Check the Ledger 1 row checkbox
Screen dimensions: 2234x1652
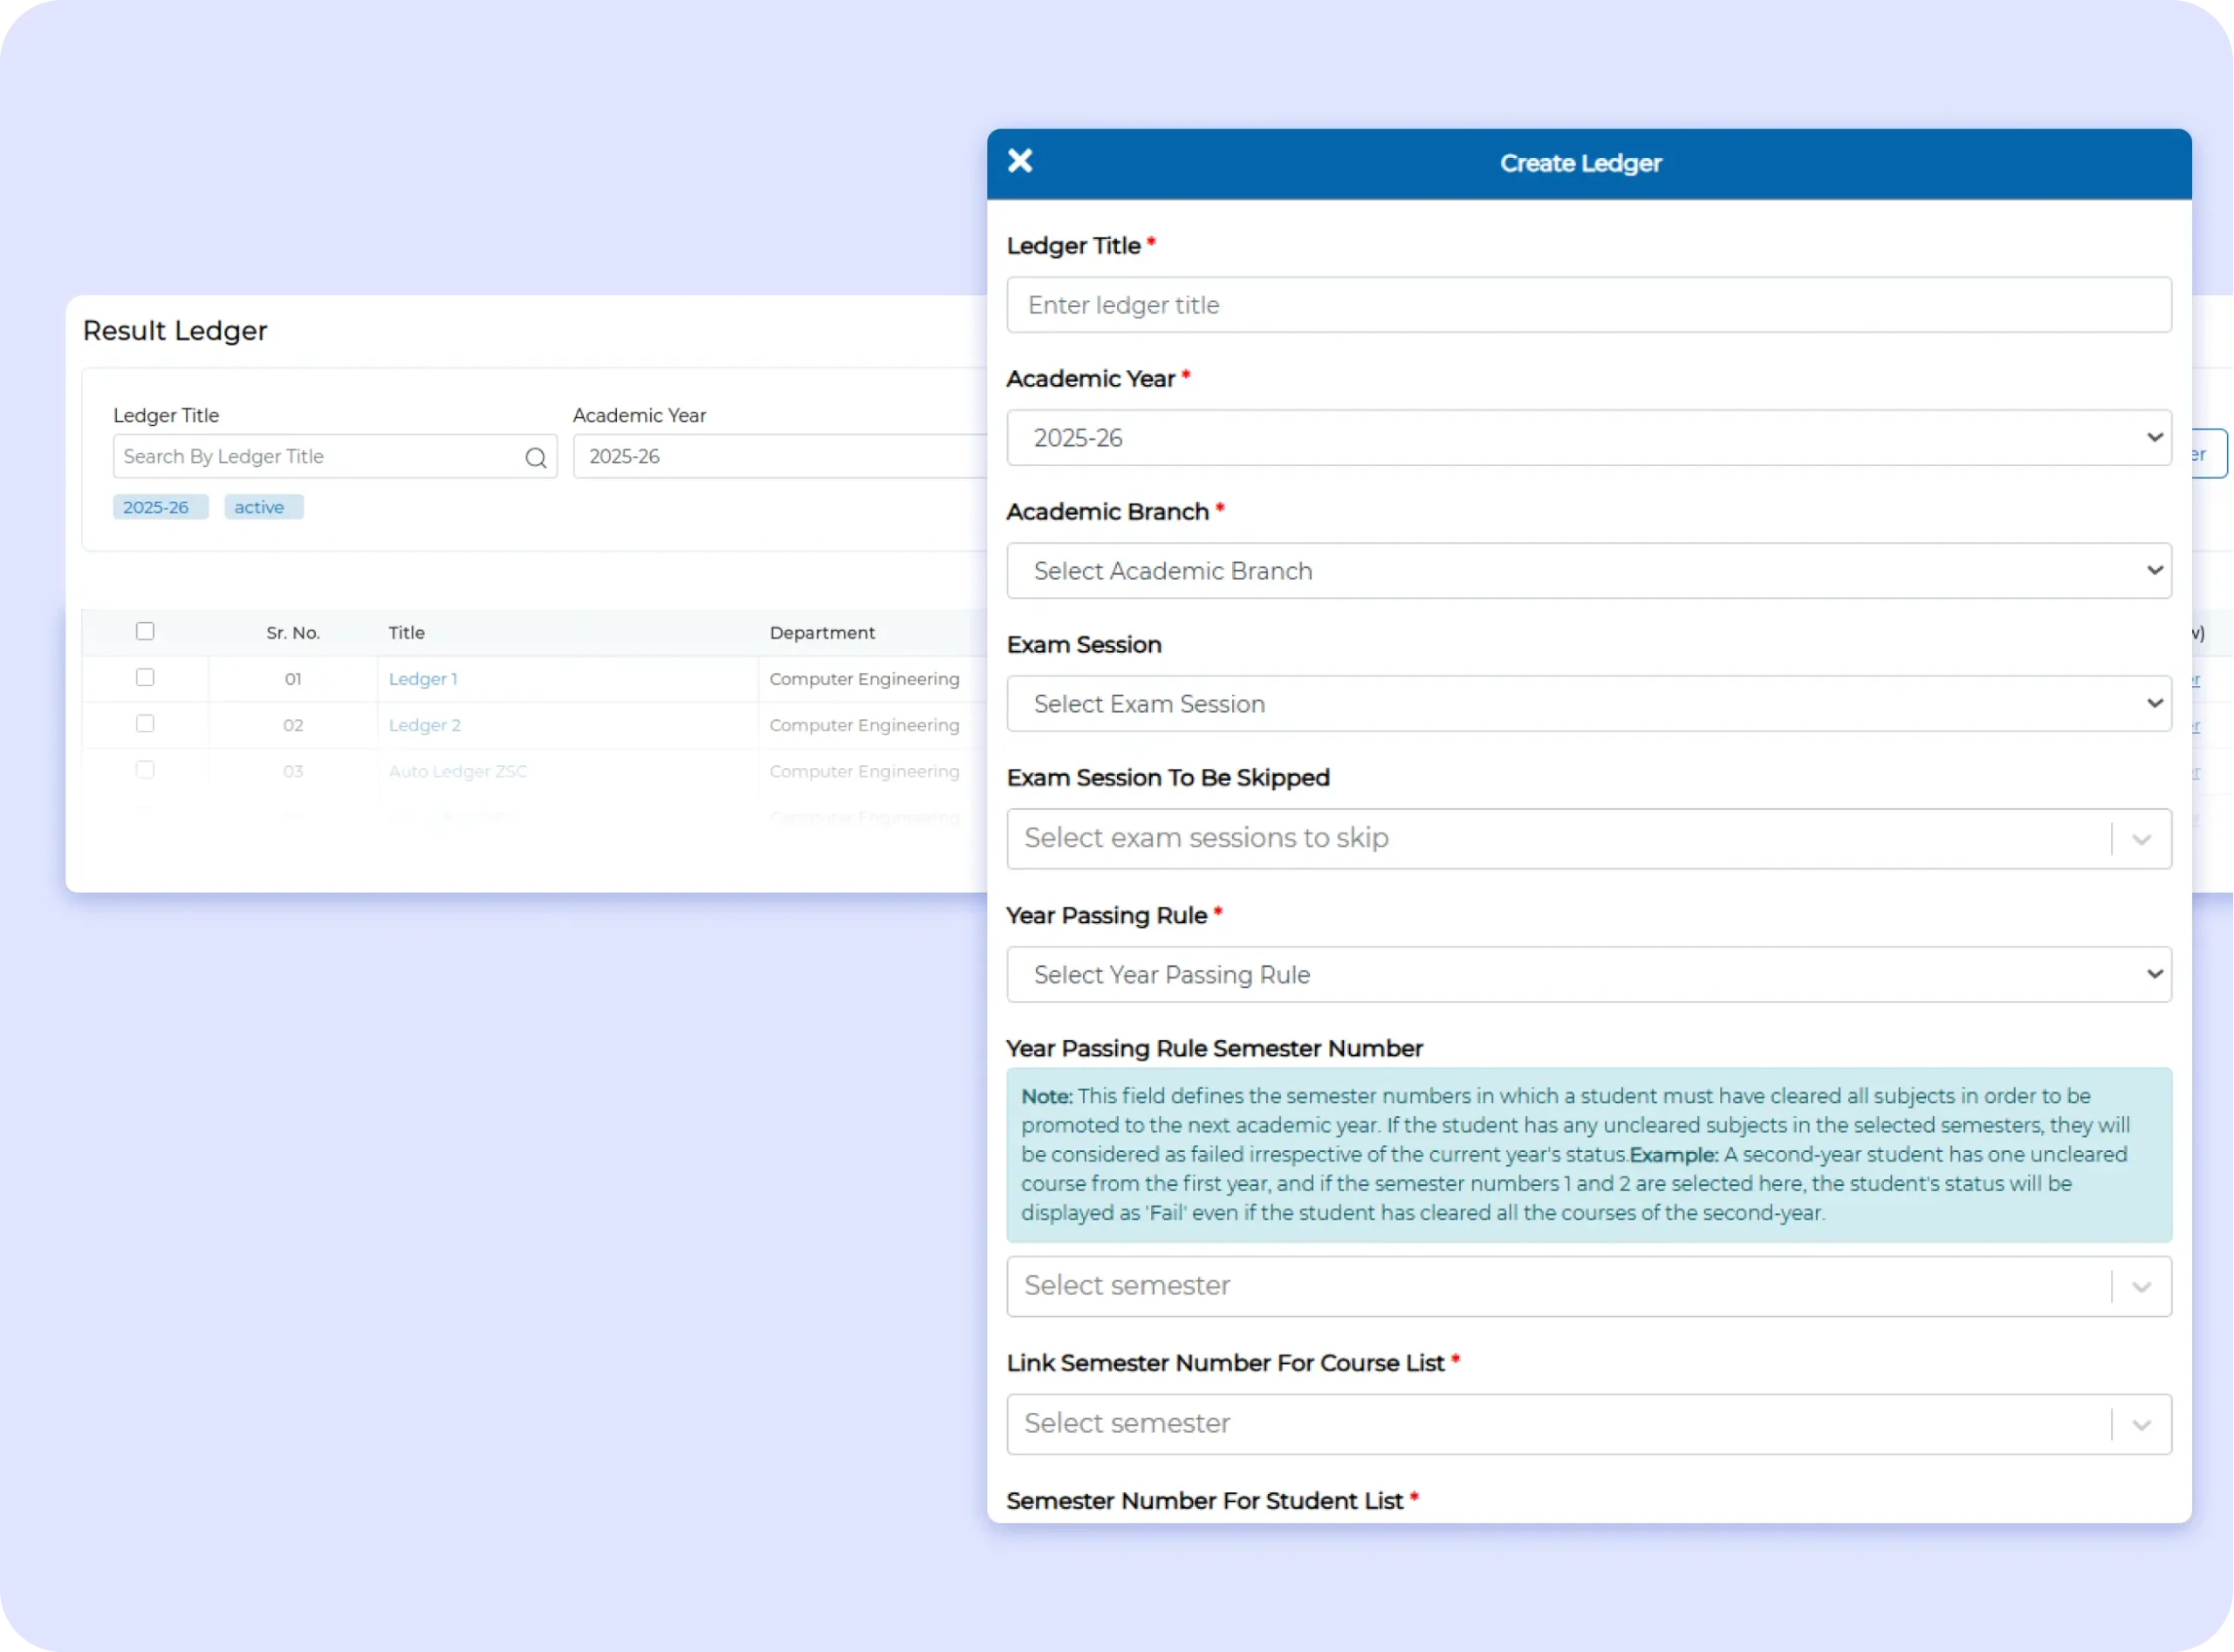point(145,677)
